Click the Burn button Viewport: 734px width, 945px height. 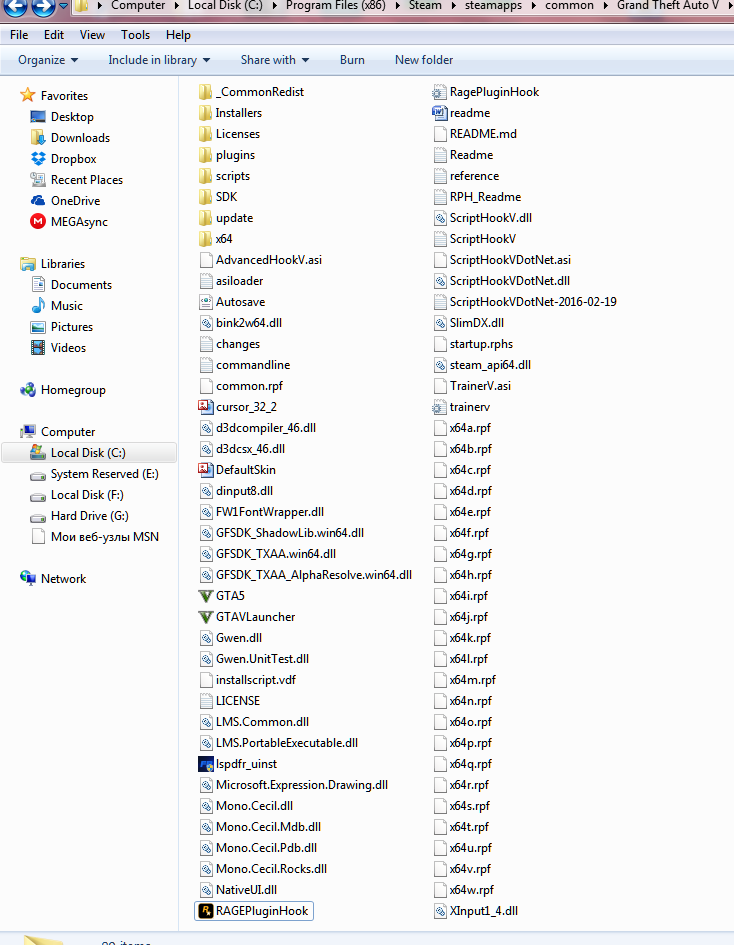[352, 60]
